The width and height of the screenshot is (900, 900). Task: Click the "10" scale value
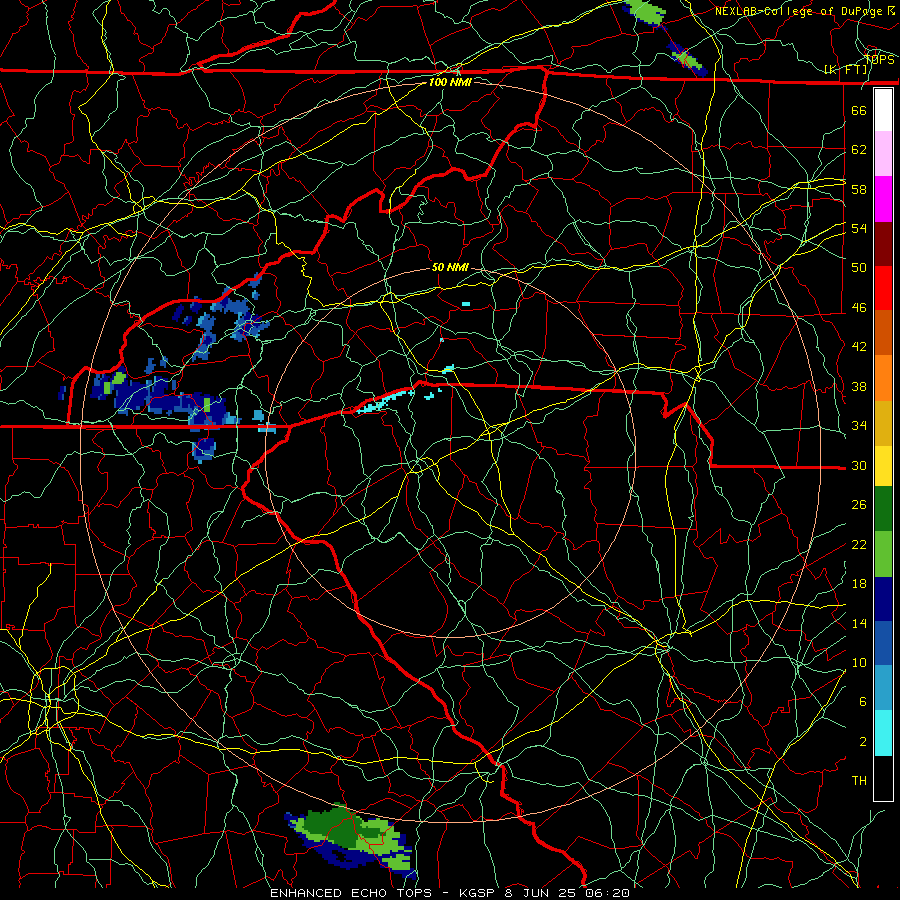[859, 662]
